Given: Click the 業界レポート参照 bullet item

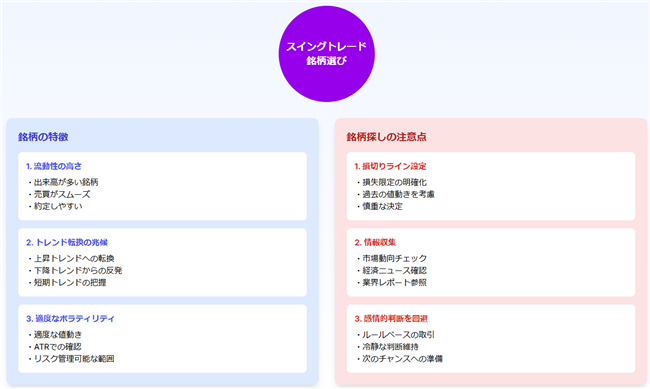Looking at the screenshot, I should coord(392,282).
